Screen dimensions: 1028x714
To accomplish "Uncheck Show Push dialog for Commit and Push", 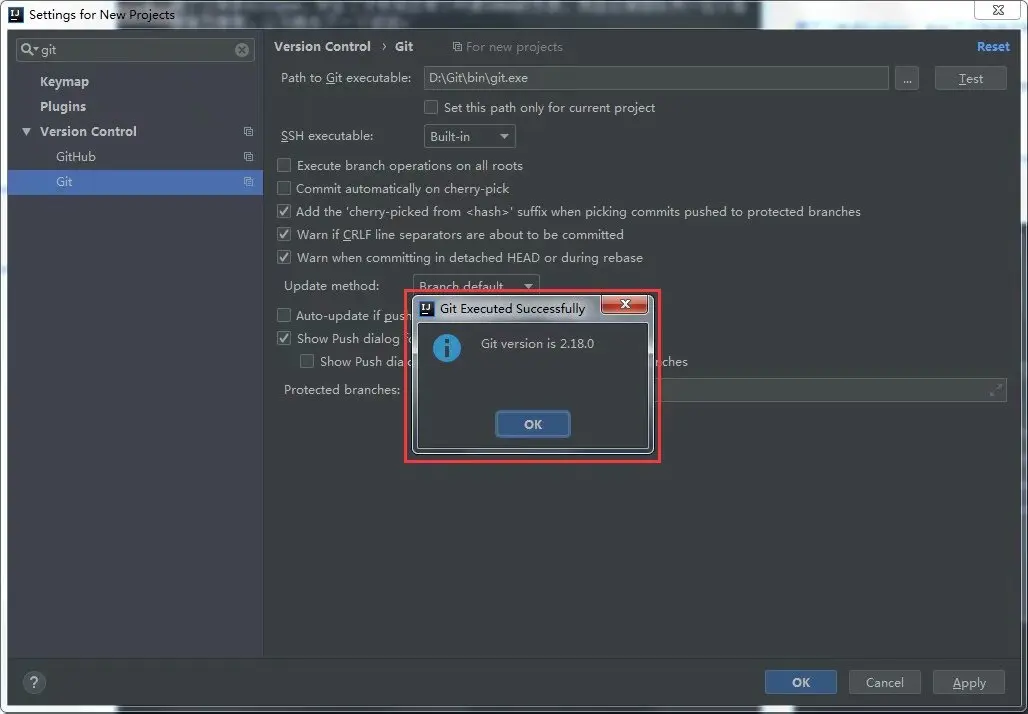I will click(284, 338).
